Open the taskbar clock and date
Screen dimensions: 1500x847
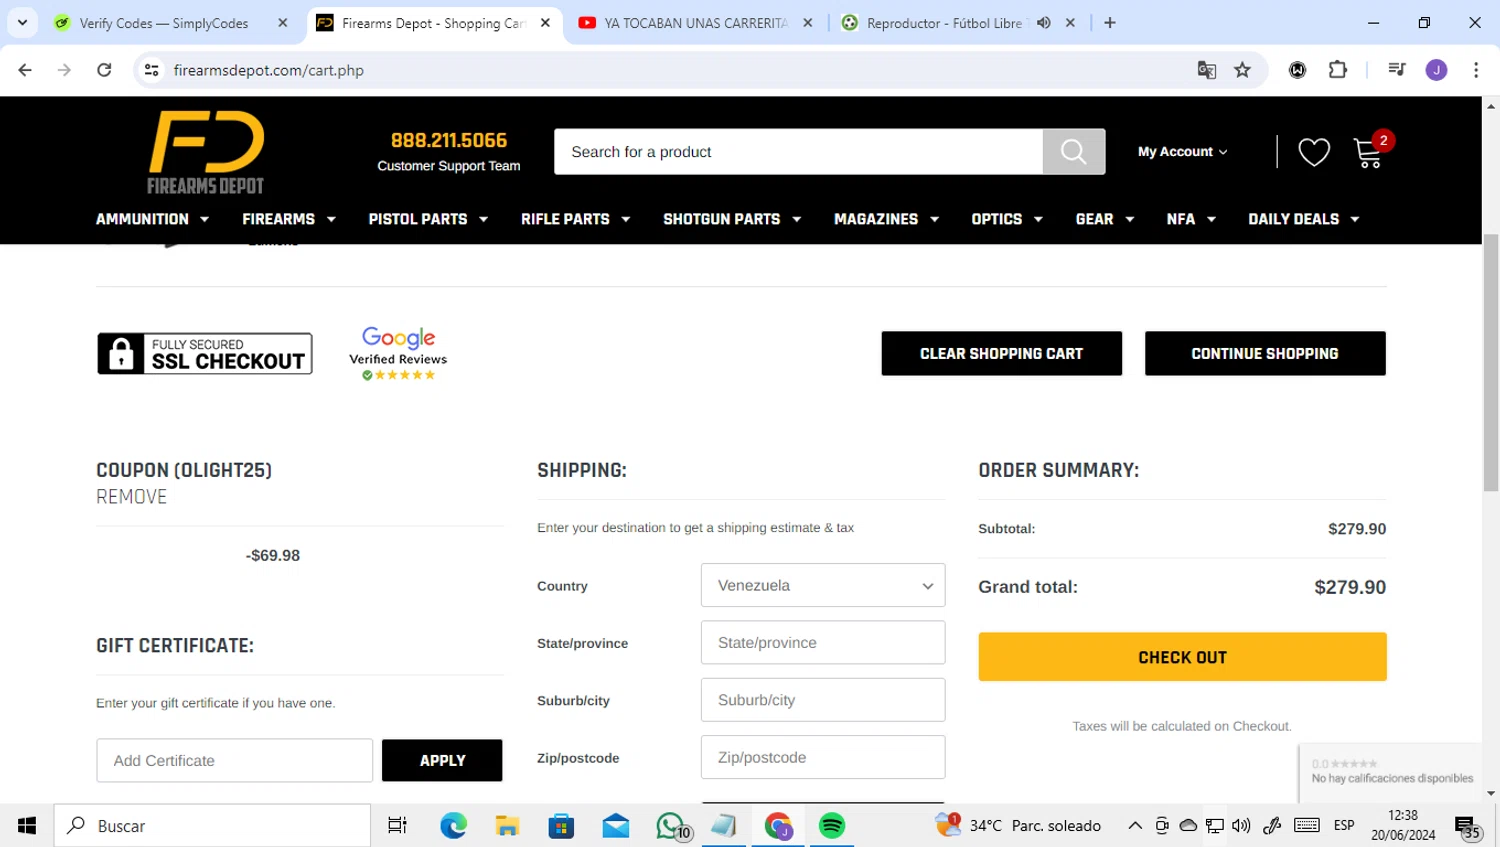coord(1403,826)
